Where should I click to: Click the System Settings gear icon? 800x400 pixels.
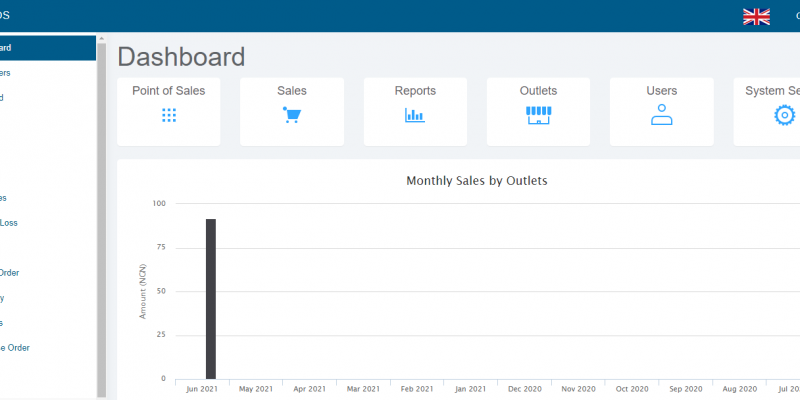[784, 115]
